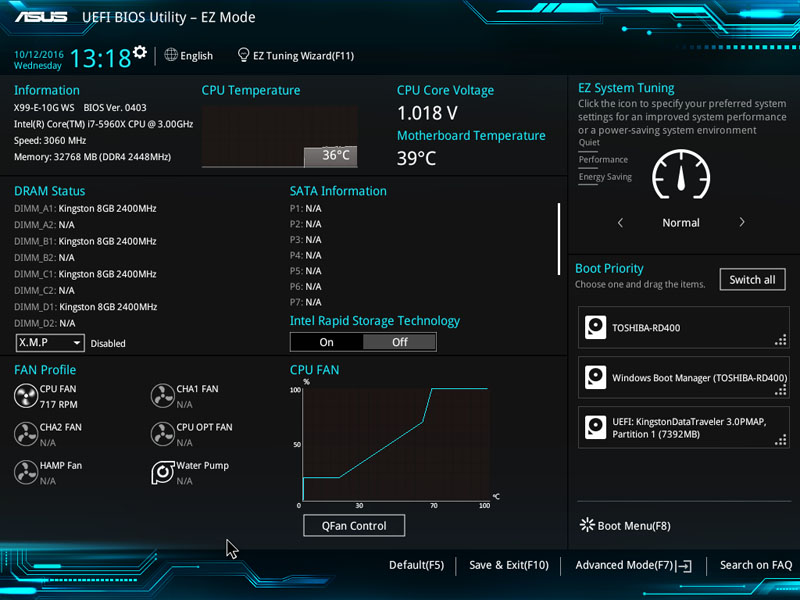
Task: Go to next EZ System Tuning mode
Action: click(742, 222)
